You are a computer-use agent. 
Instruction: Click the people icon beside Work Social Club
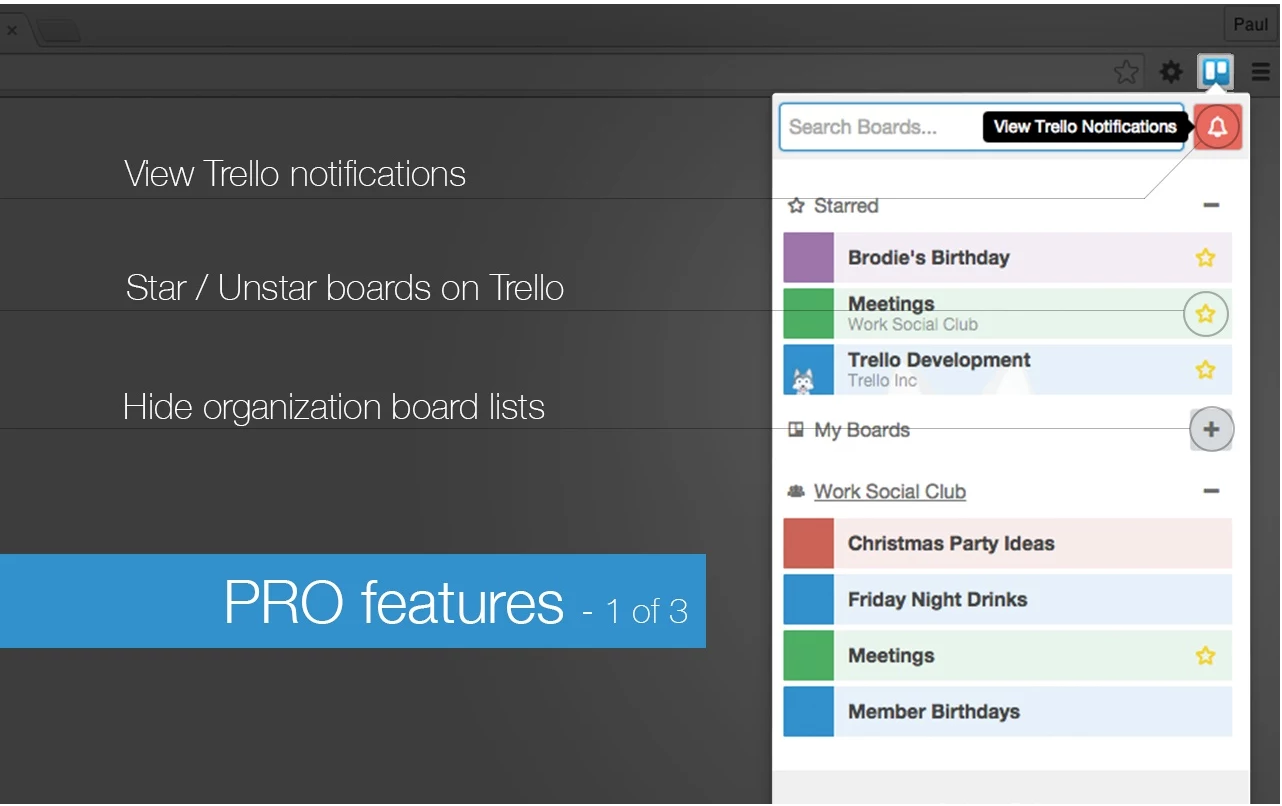(x=795, y=491)
